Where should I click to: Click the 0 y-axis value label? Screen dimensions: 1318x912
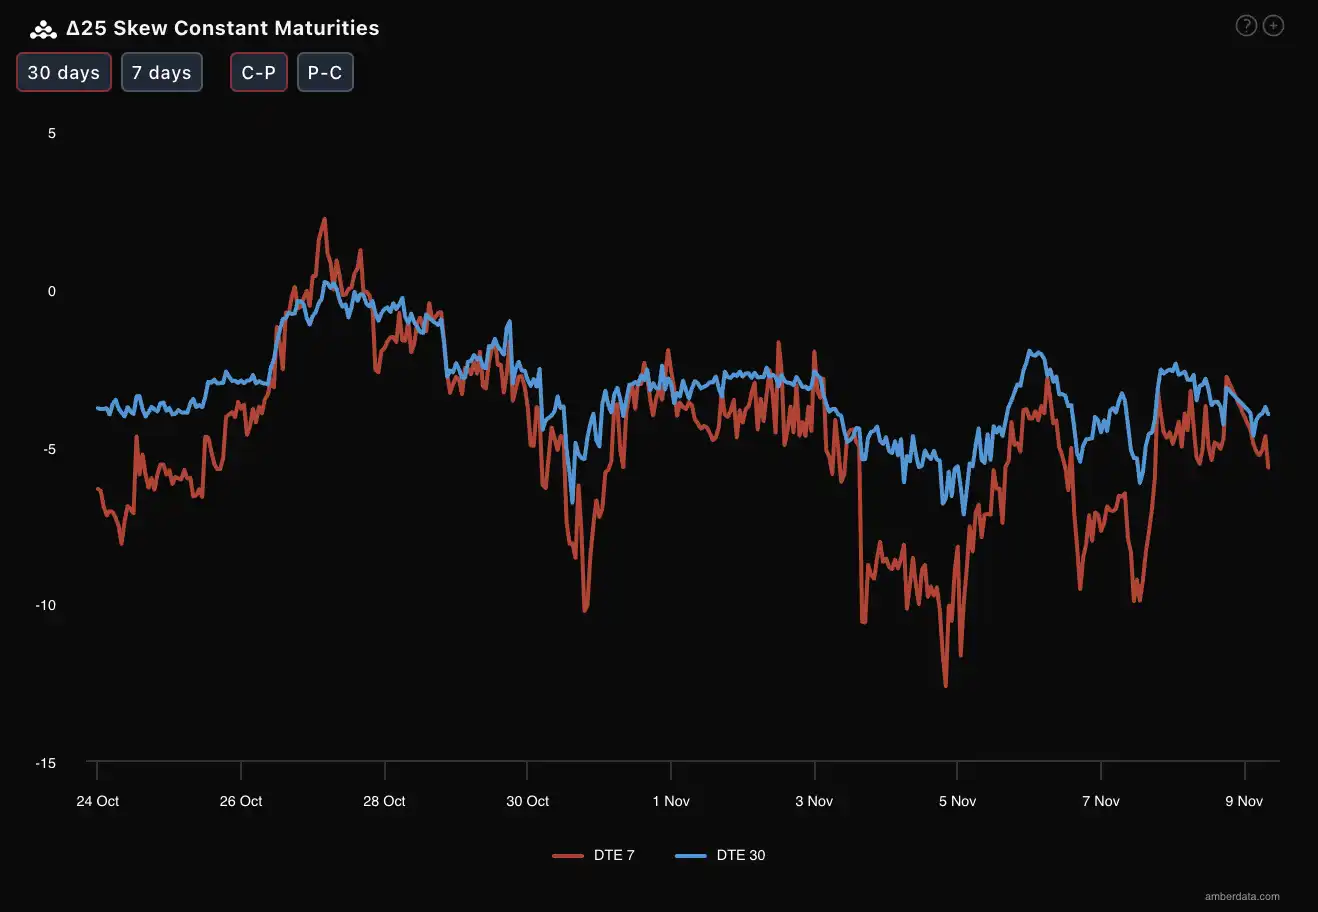pos(52,291)
